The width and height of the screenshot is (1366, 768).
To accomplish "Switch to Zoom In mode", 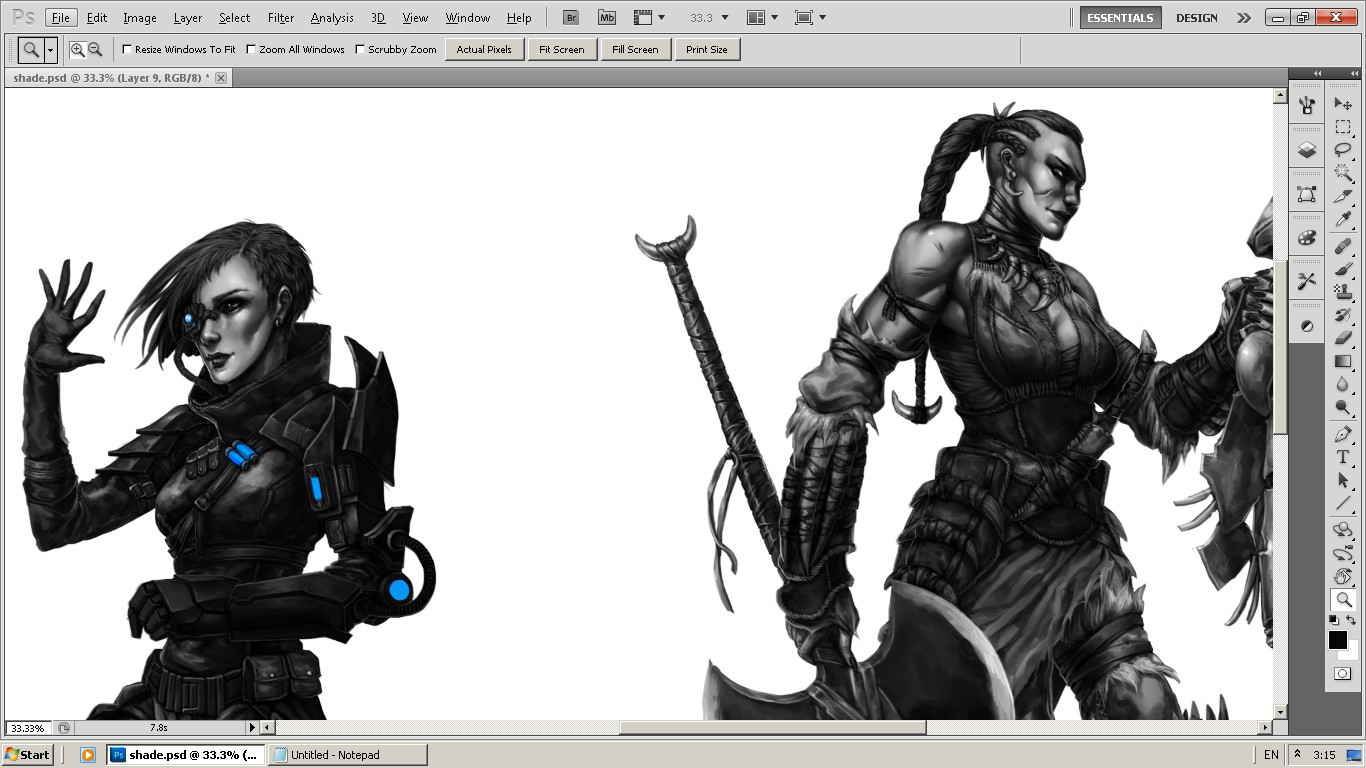I will pos(77,49).
